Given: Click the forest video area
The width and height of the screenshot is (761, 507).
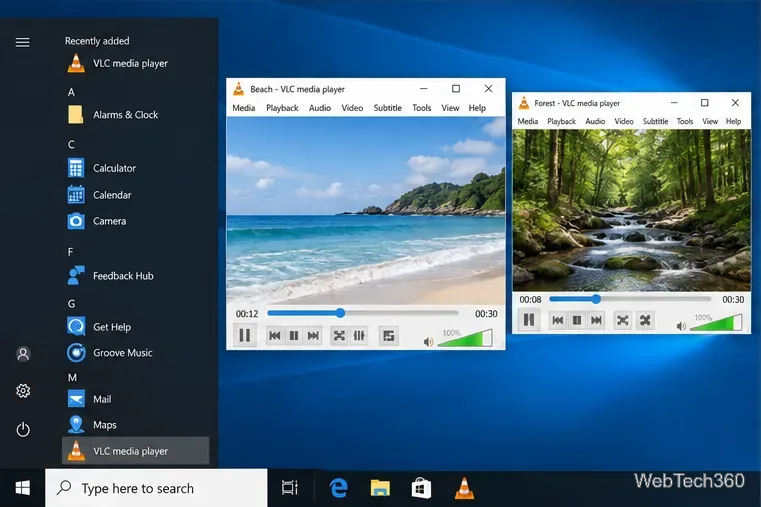Looking at the screenshot, I should (631, 211).
